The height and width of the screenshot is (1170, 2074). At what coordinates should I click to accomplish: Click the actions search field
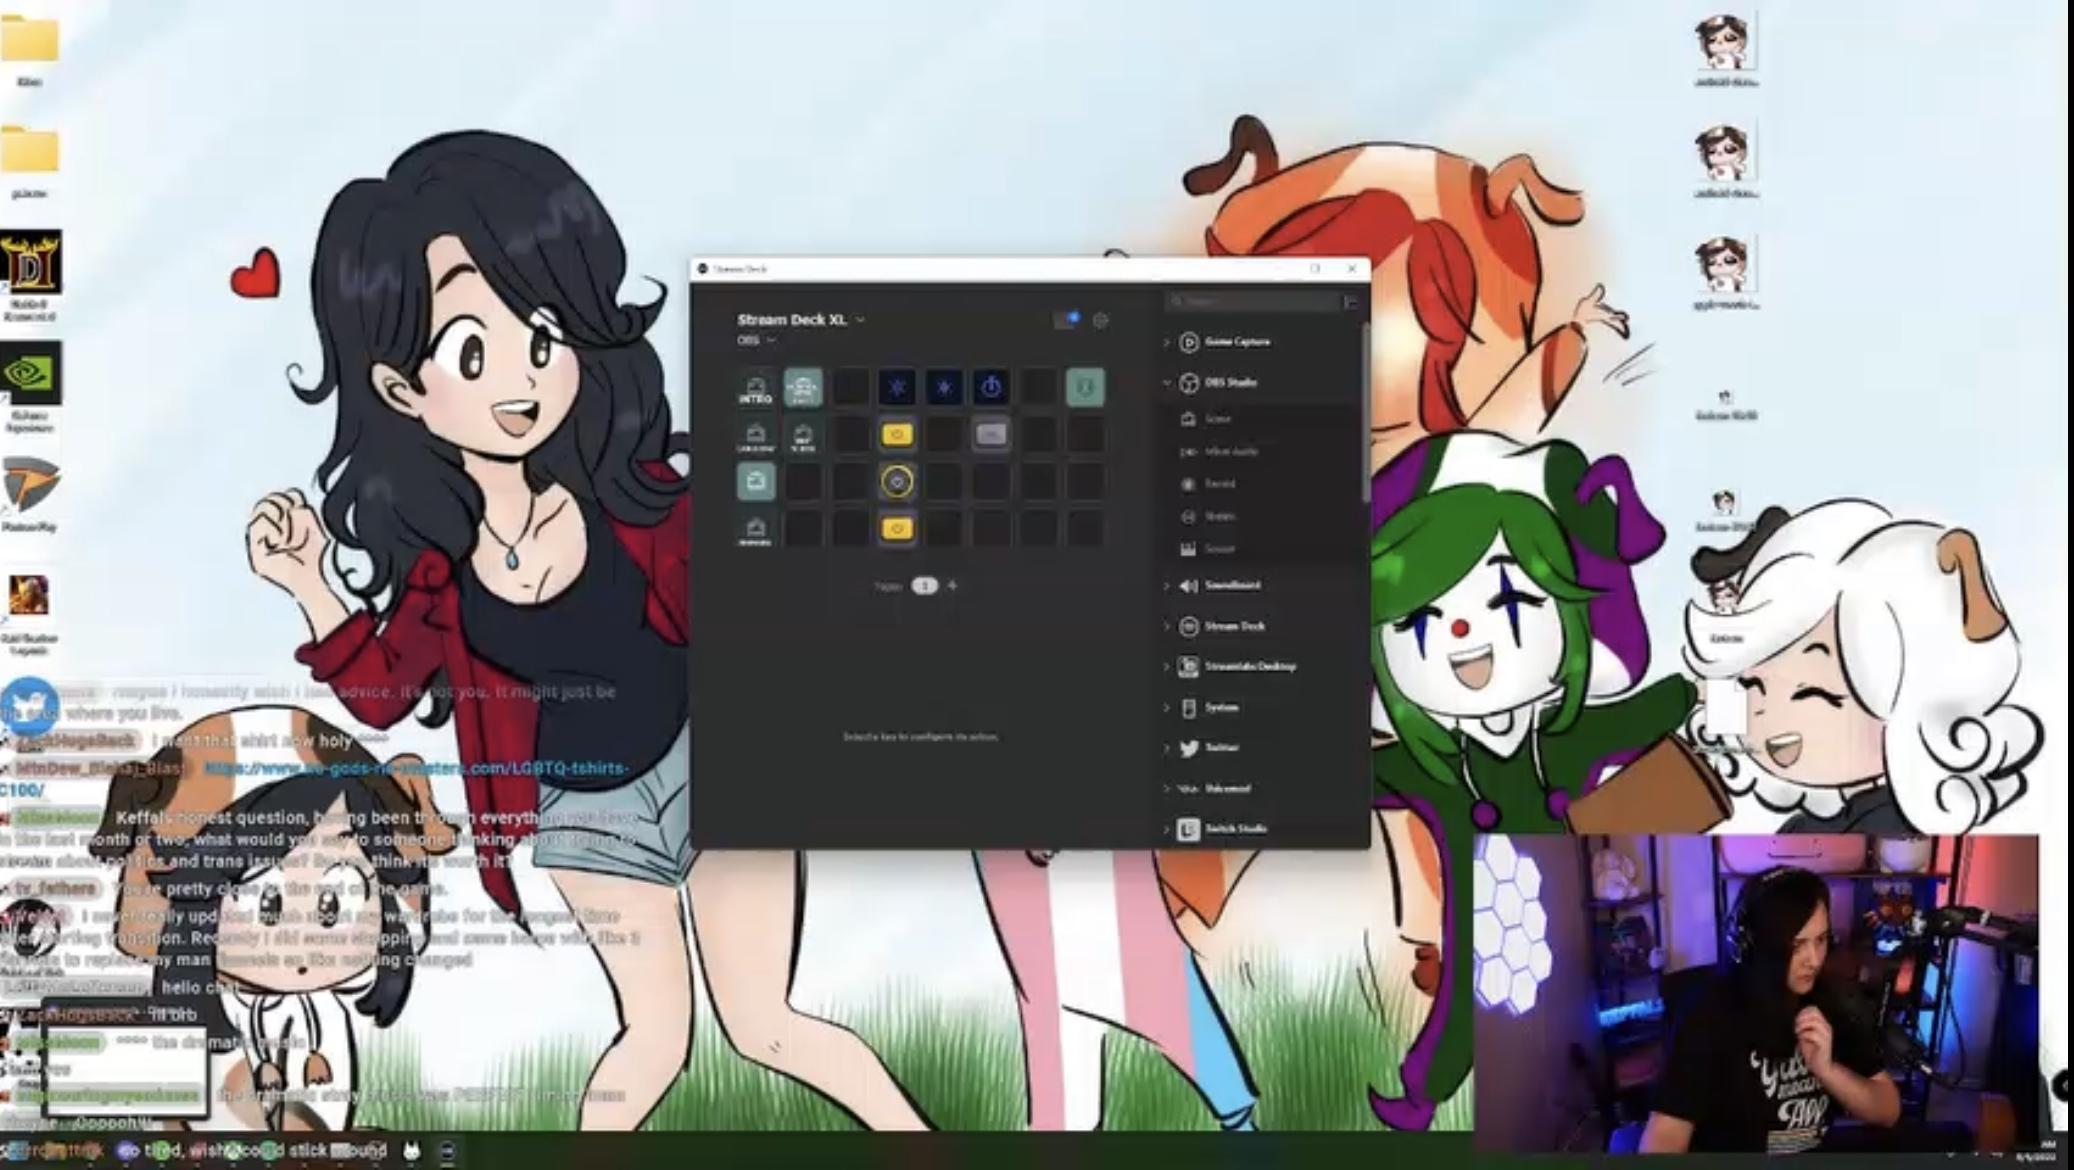click(x=1253, y=301)
